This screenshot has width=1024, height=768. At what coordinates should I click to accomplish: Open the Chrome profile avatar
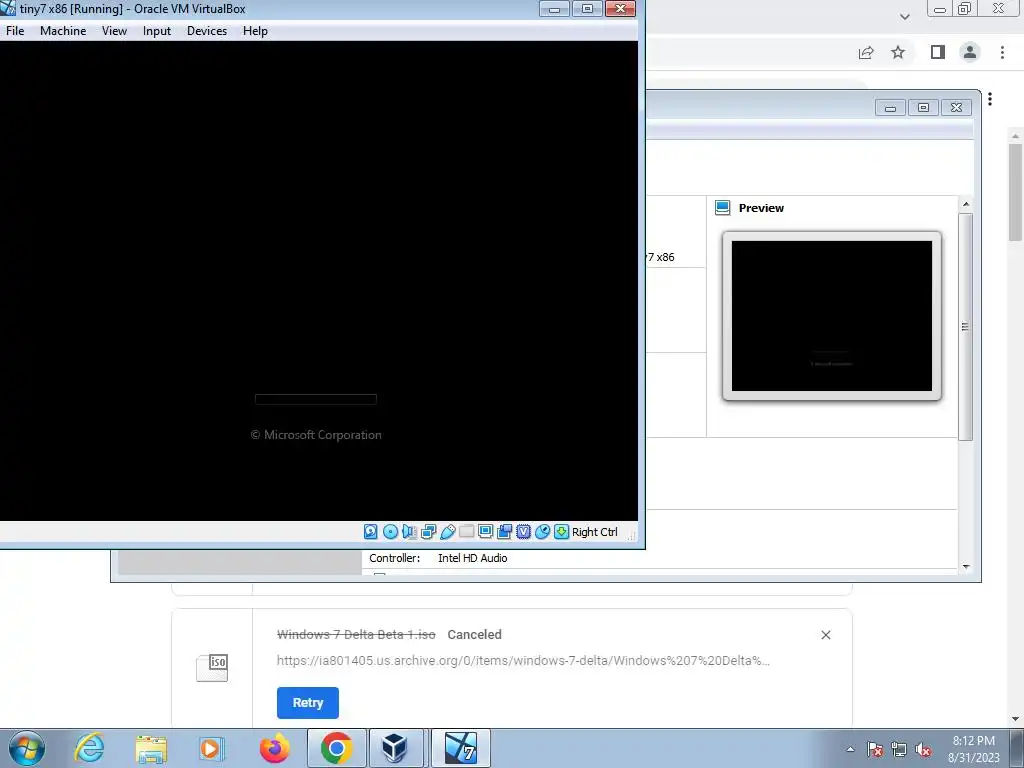970,52
